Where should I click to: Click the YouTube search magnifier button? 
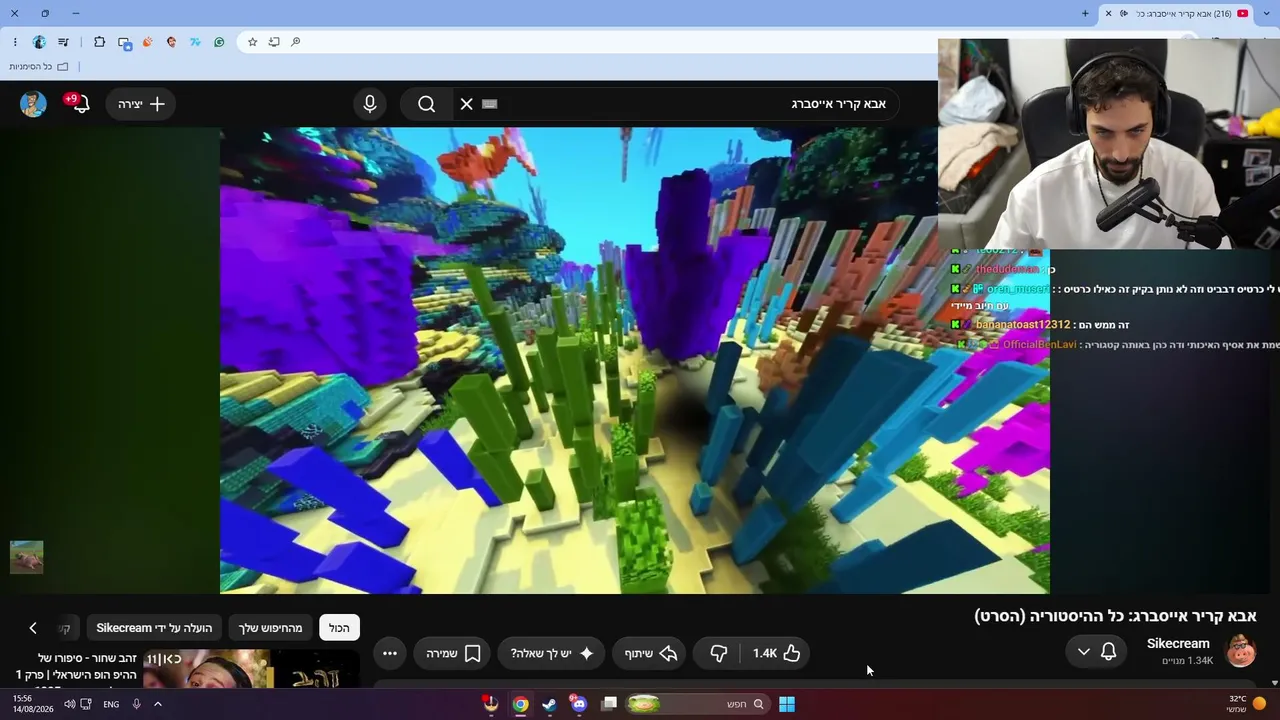tap(427, 104)
